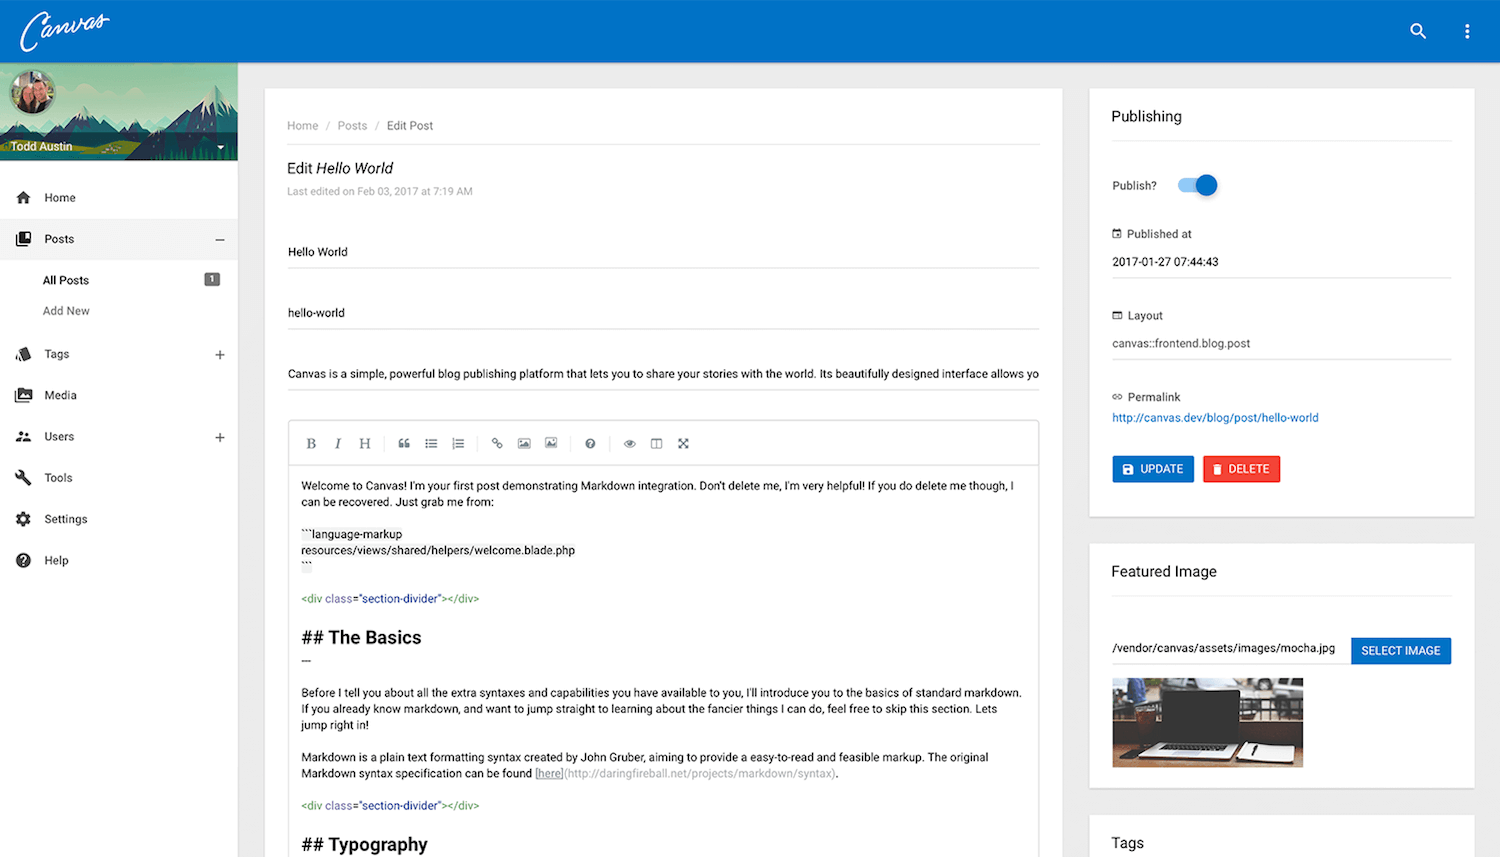Viewport: 1500px width, 857px height.
Task: Follow the Home breadcrumb link
Action: click(x=302, y=126)
